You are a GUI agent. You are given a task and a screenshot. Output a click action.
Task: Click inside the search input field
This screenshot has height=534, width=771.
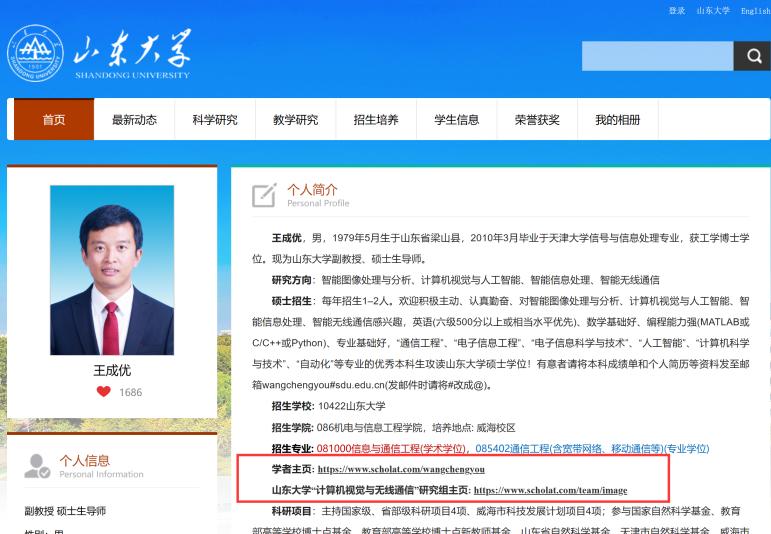657,57
